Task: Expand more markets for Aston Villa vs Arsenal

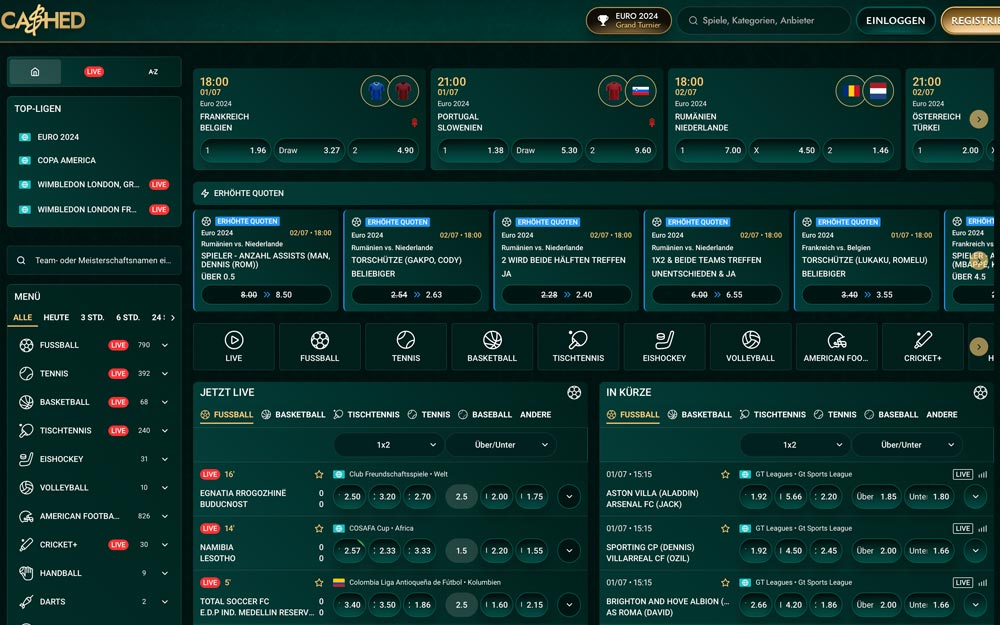Action: coord(975,497)
